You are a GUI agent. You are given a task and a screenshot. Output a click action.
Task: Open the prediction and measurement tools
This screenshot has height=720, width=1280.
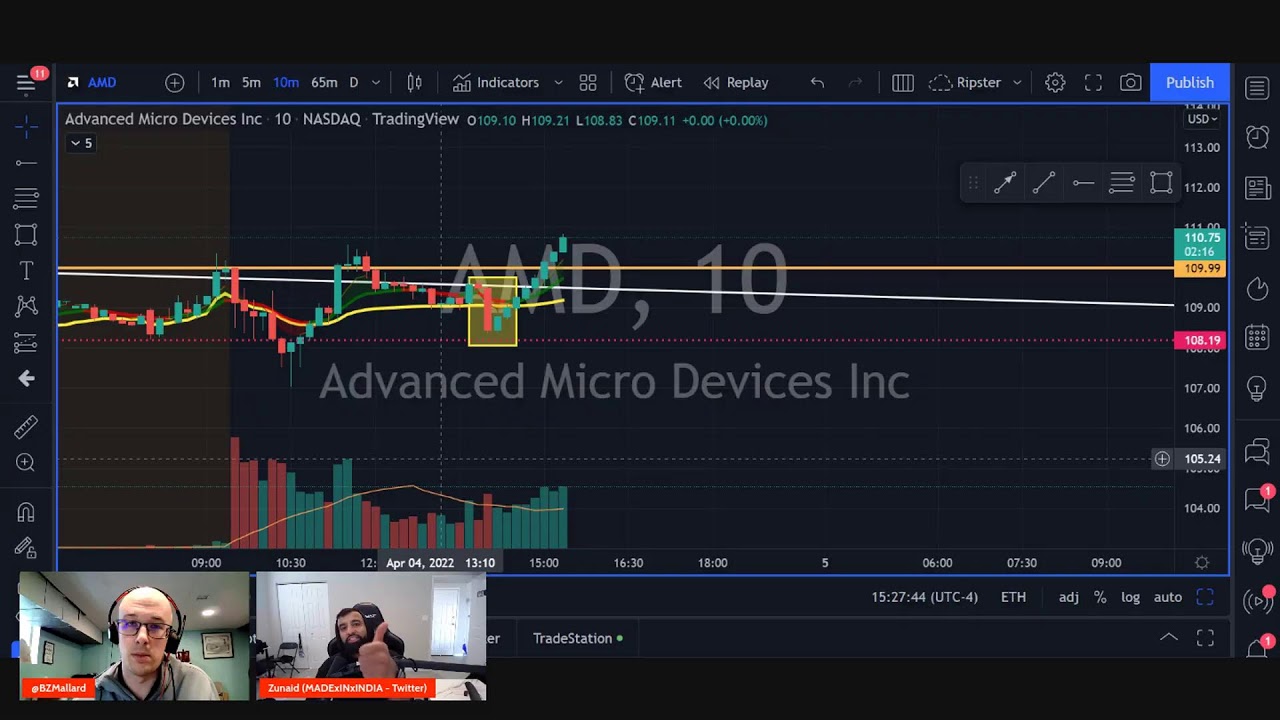click(26, 343)
